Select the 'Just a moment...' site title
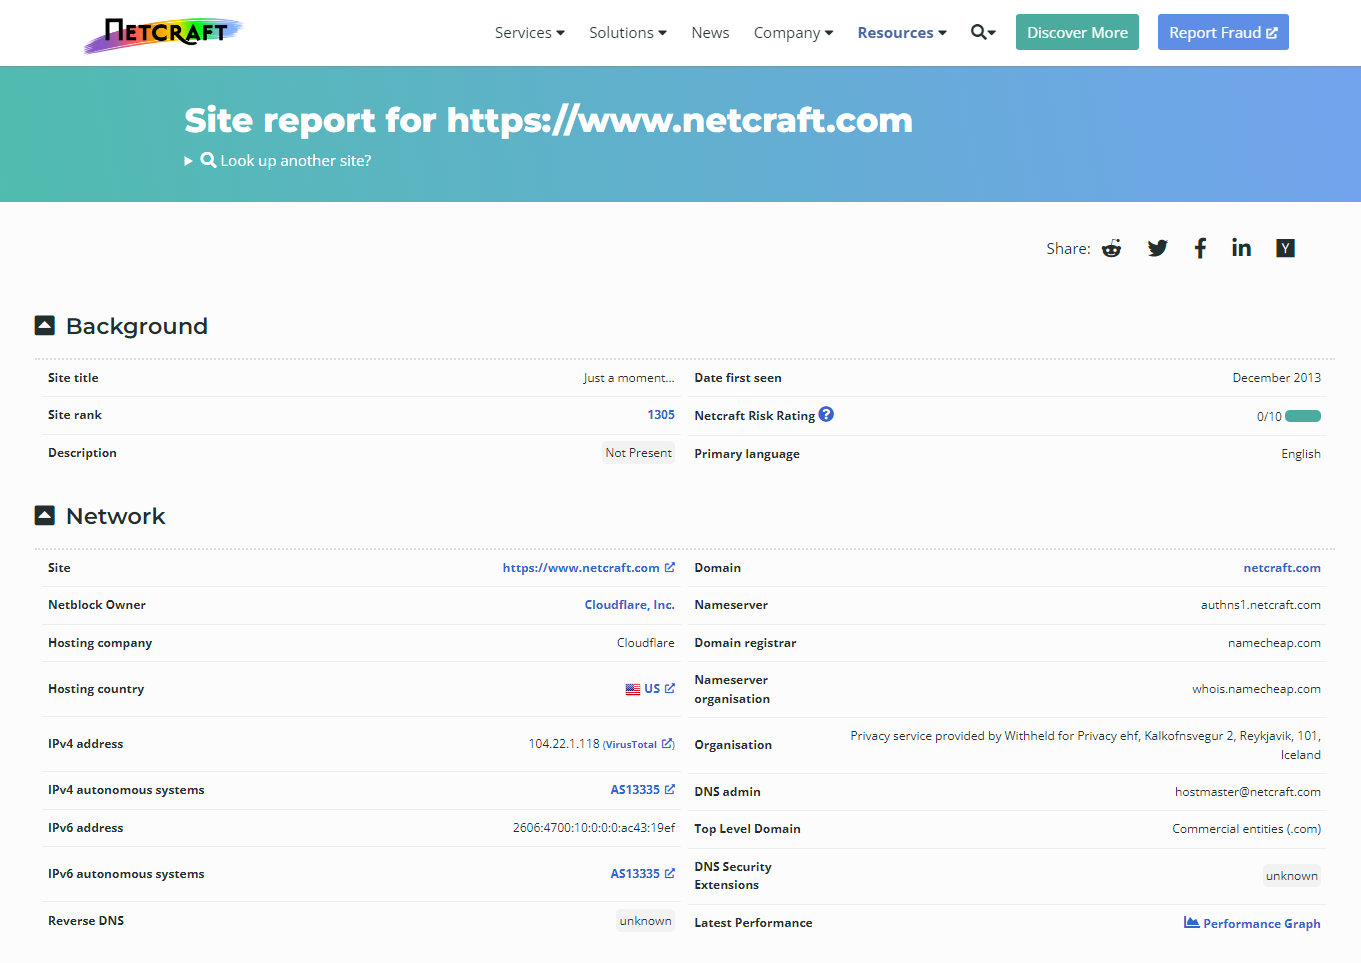This screenshot has width=1361, height=963. coord(629,378)
